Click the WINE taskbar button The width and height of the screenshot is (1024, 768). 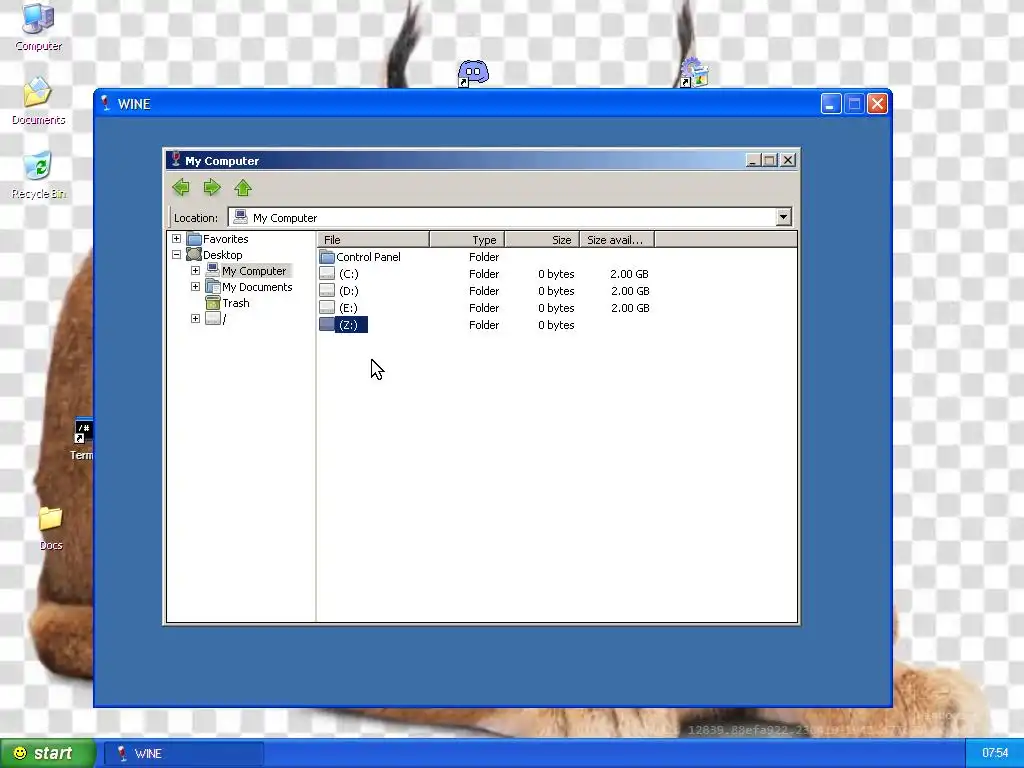[x=184, y=754]
